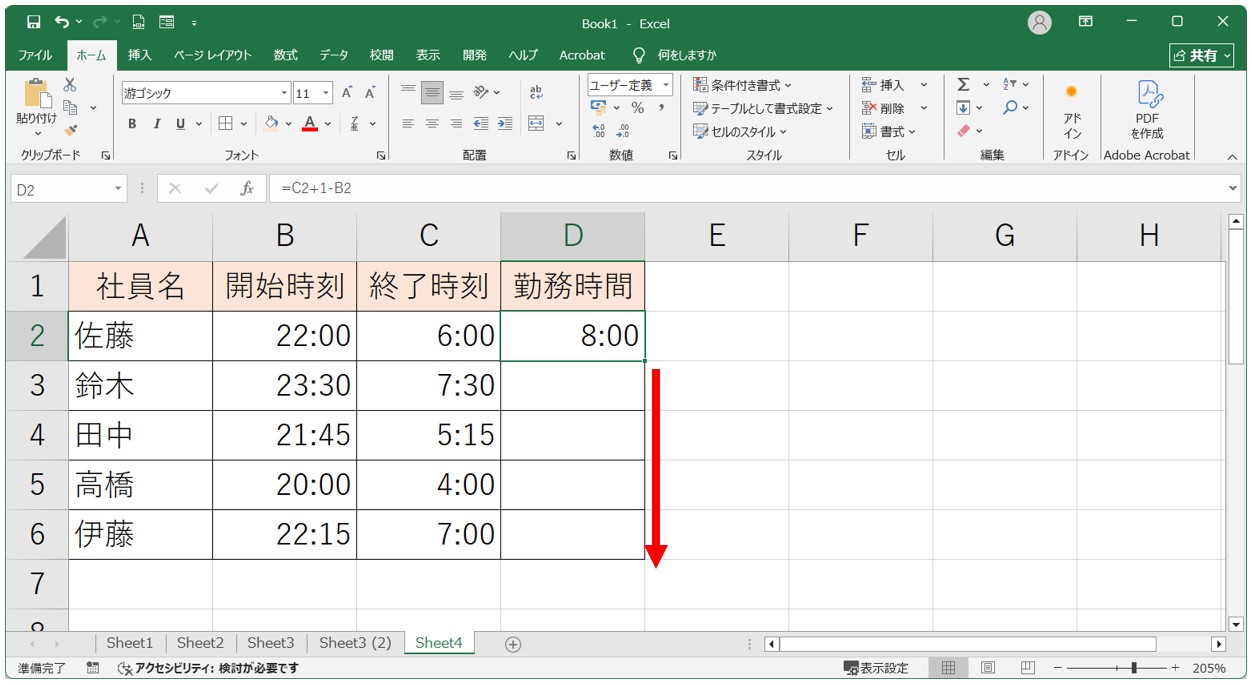The height and width of the screenshot is (685, 1252).
Task: Click the Decrease Indent icon
Action: 481,124
